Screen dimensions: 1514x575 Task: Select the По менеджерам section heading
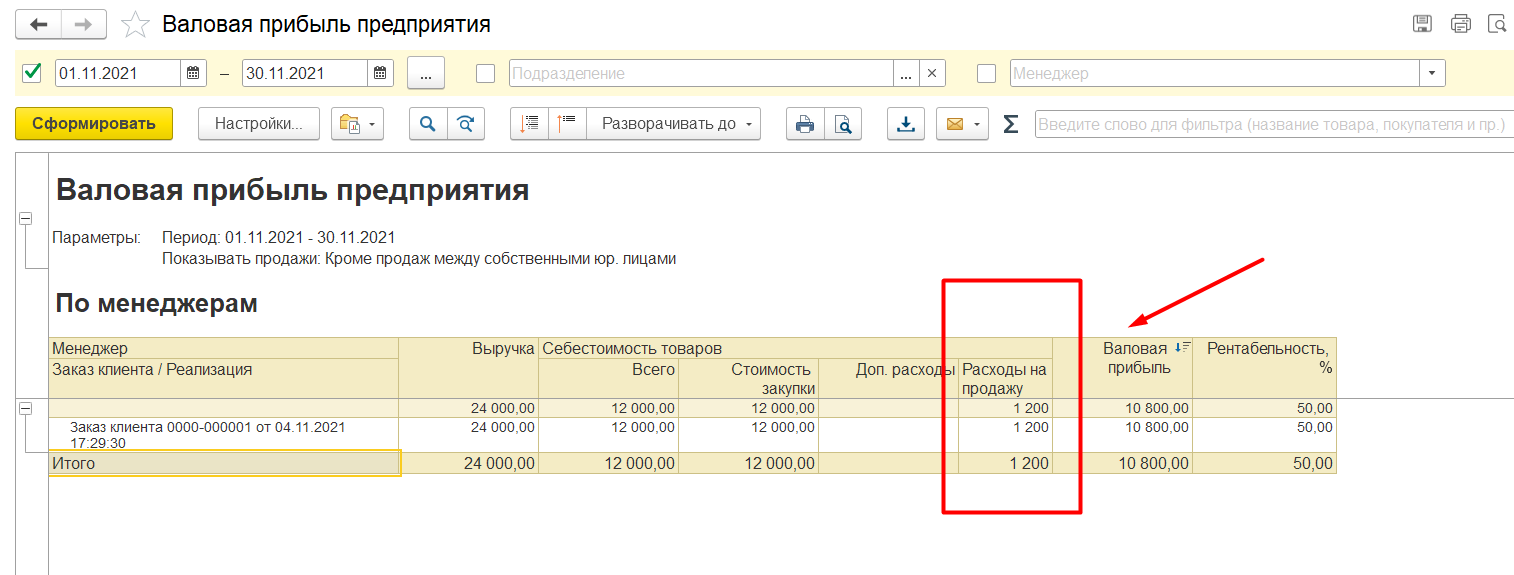(156, 303)
